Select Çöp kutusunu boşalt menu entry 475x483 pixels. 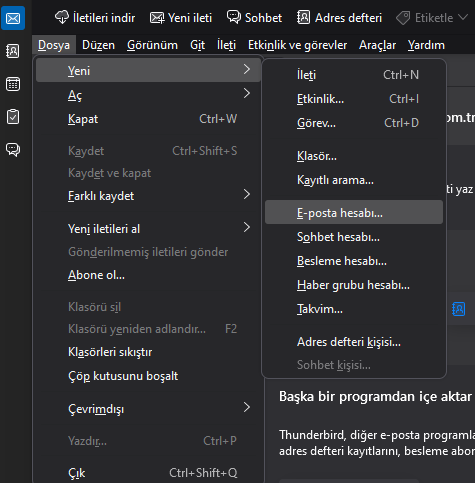click(148, 376)
